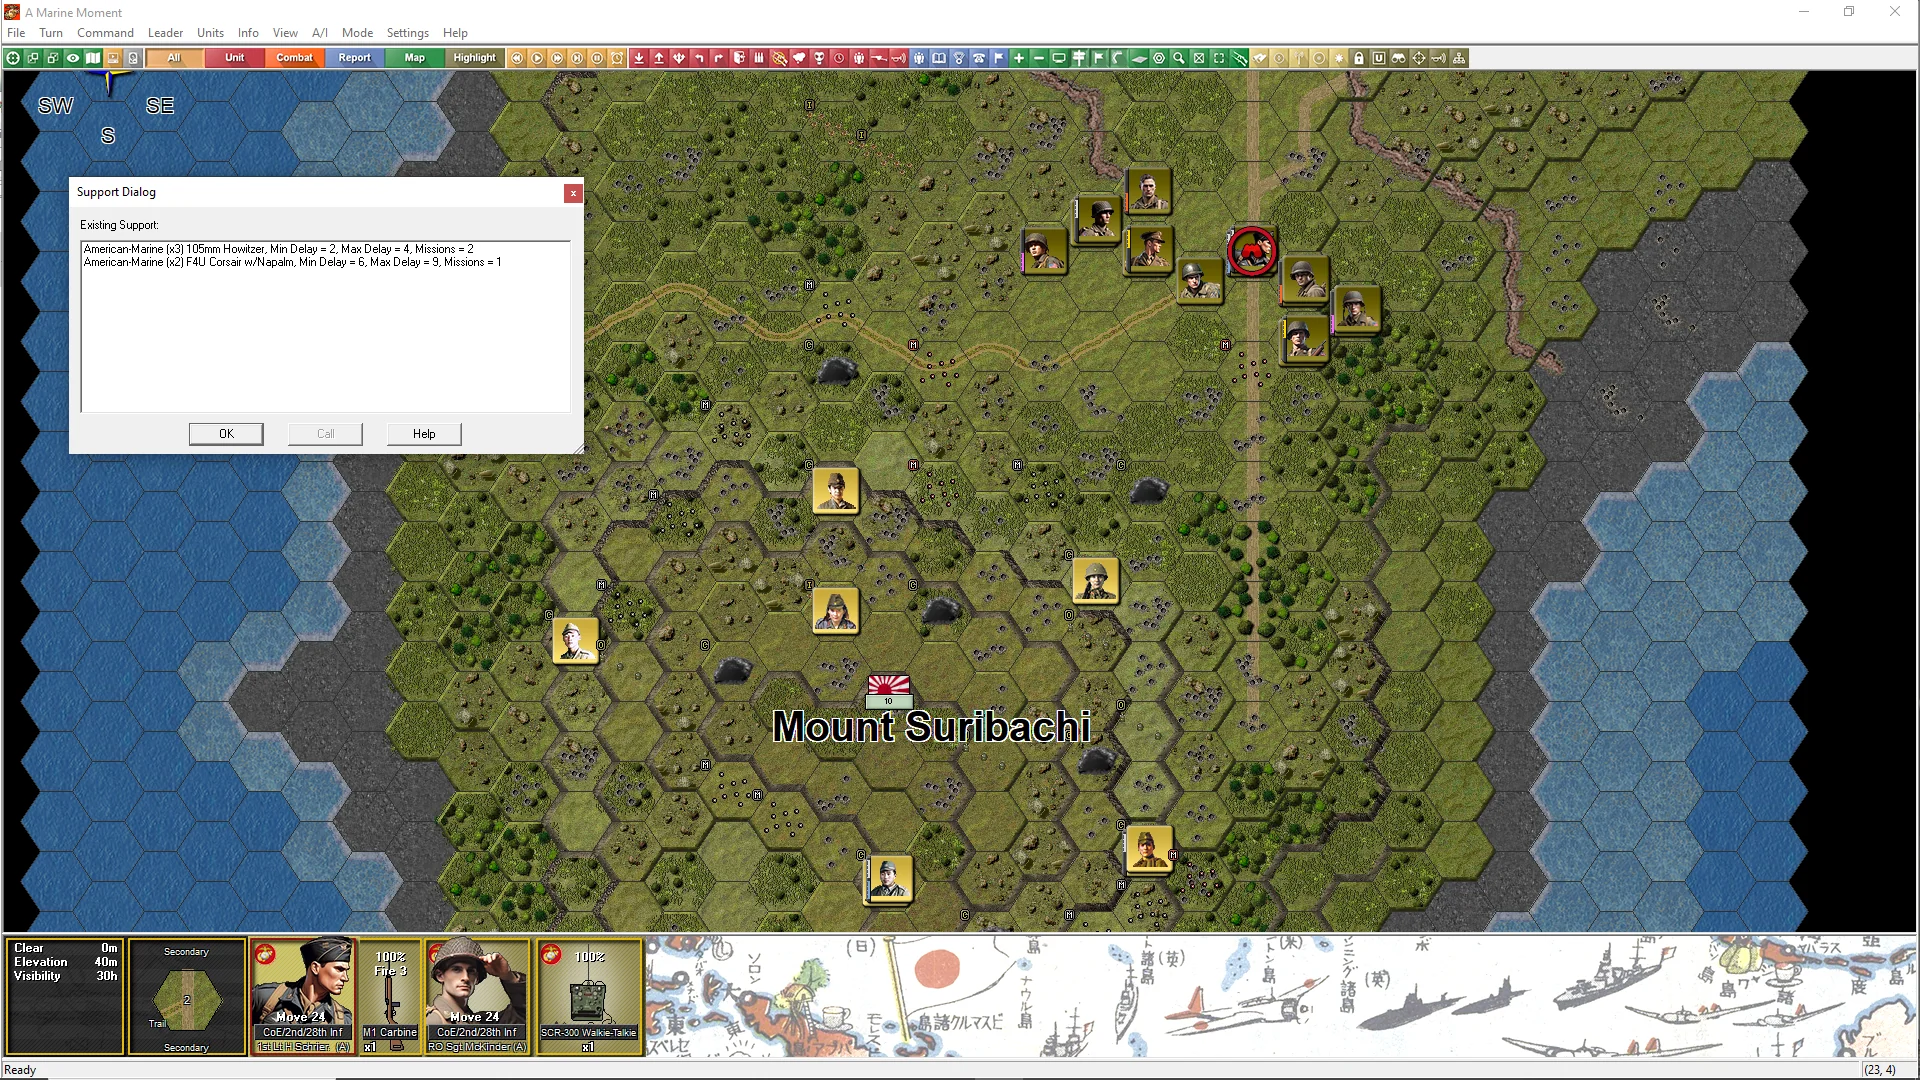
Task: Click the folded map icon in toolbar
Action: point(93,58)
